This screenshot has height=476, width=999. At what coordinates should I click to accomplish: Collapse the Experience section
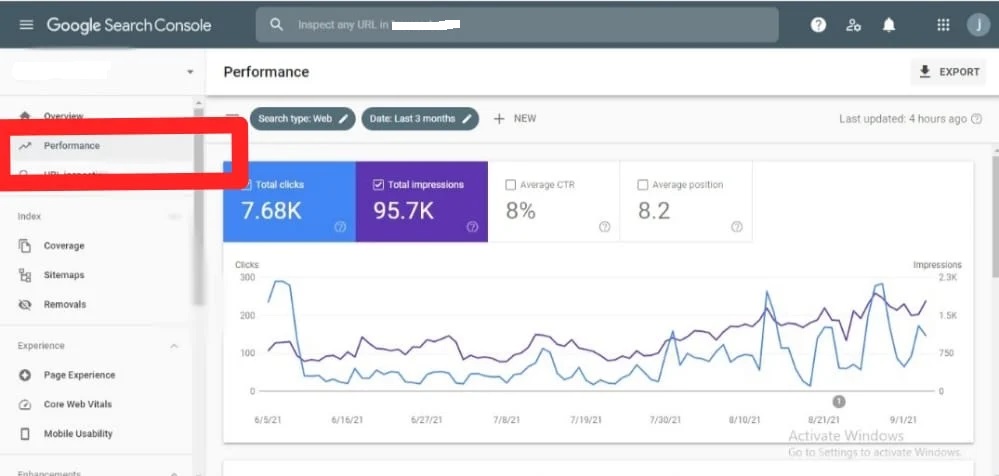coord(174,346)
